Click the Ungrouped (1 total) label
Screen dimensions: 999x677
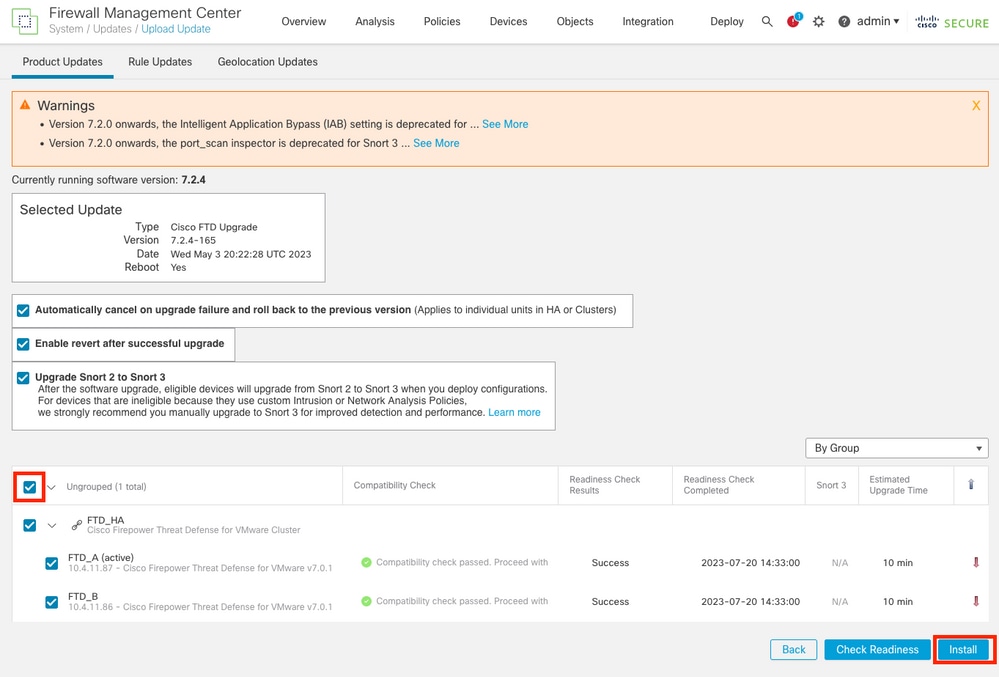(x=106, y=487)
